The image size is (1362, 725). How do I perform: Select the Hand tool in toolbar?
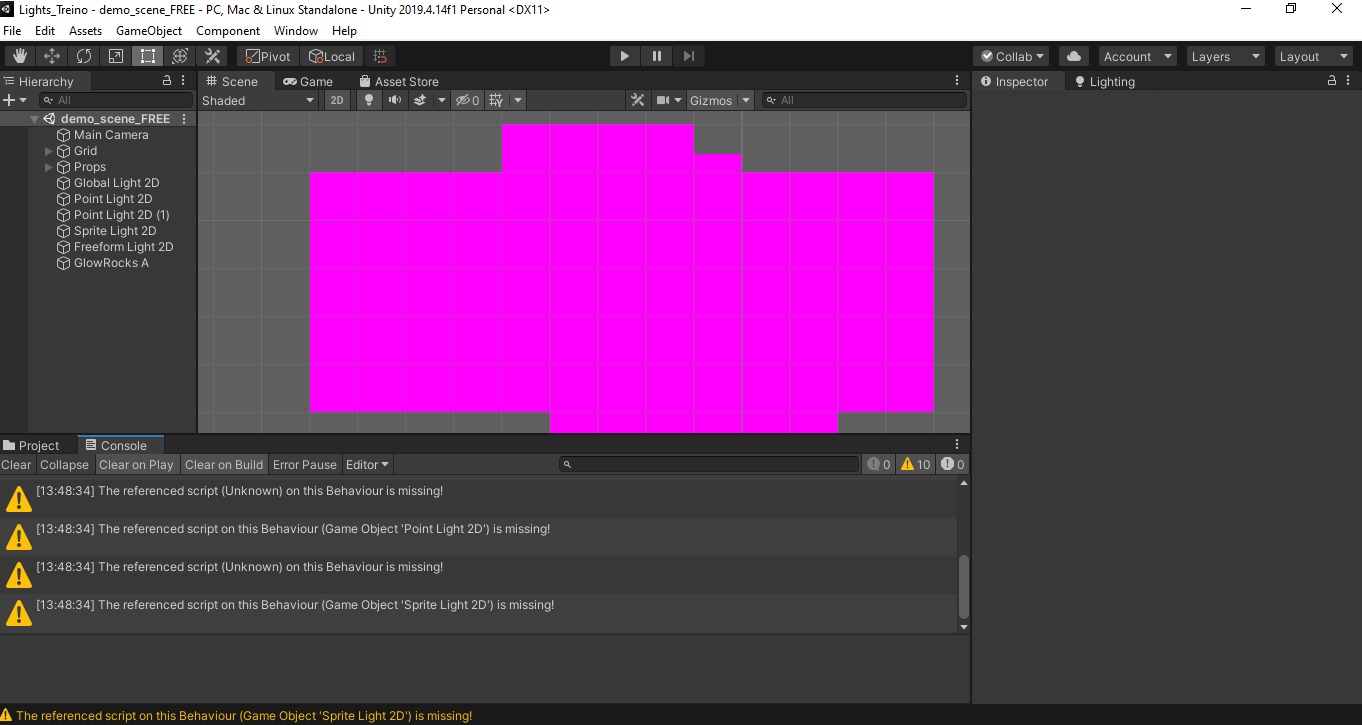coord(20,56)
